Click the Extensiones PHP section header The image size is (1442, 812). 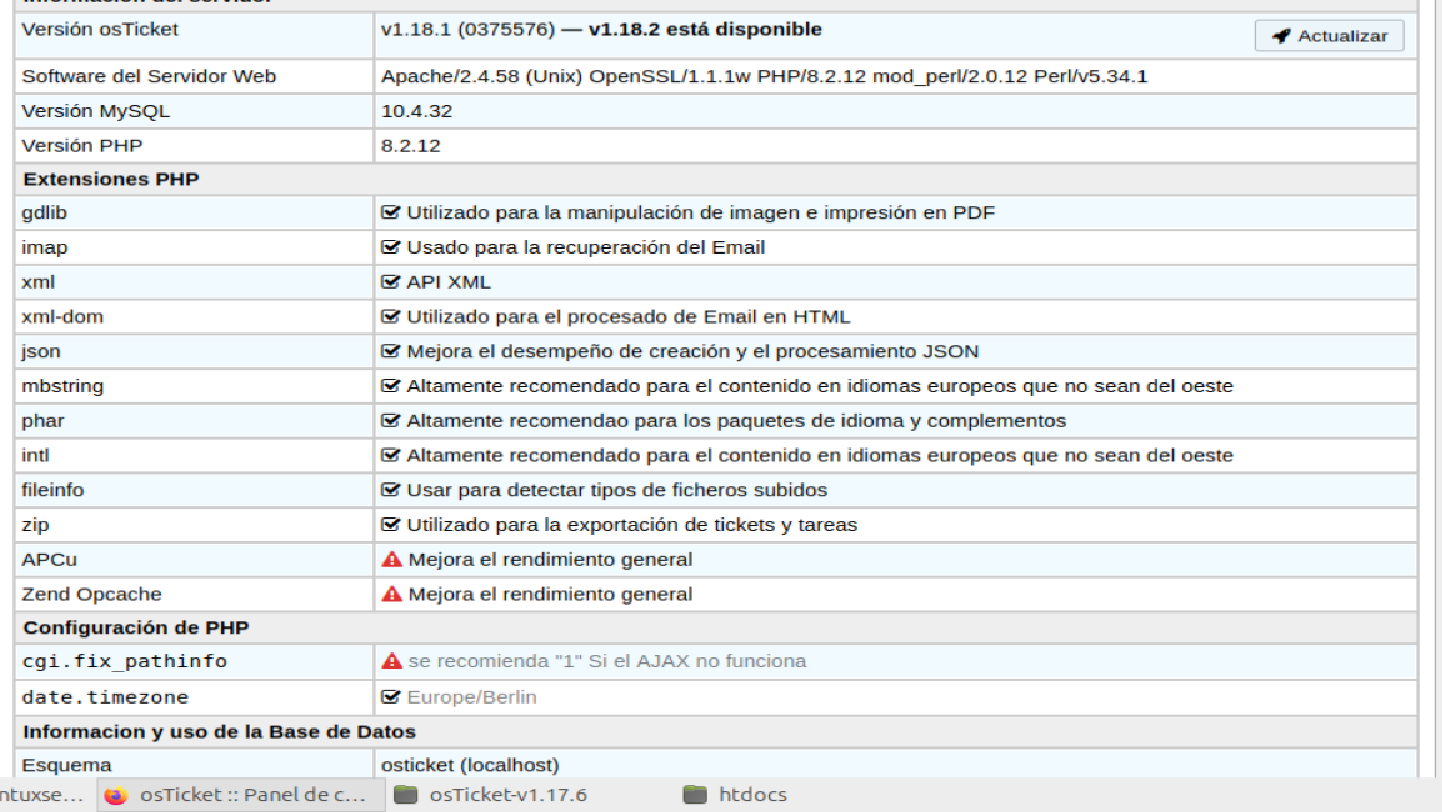pyautogui.click(x=111, y=180)
